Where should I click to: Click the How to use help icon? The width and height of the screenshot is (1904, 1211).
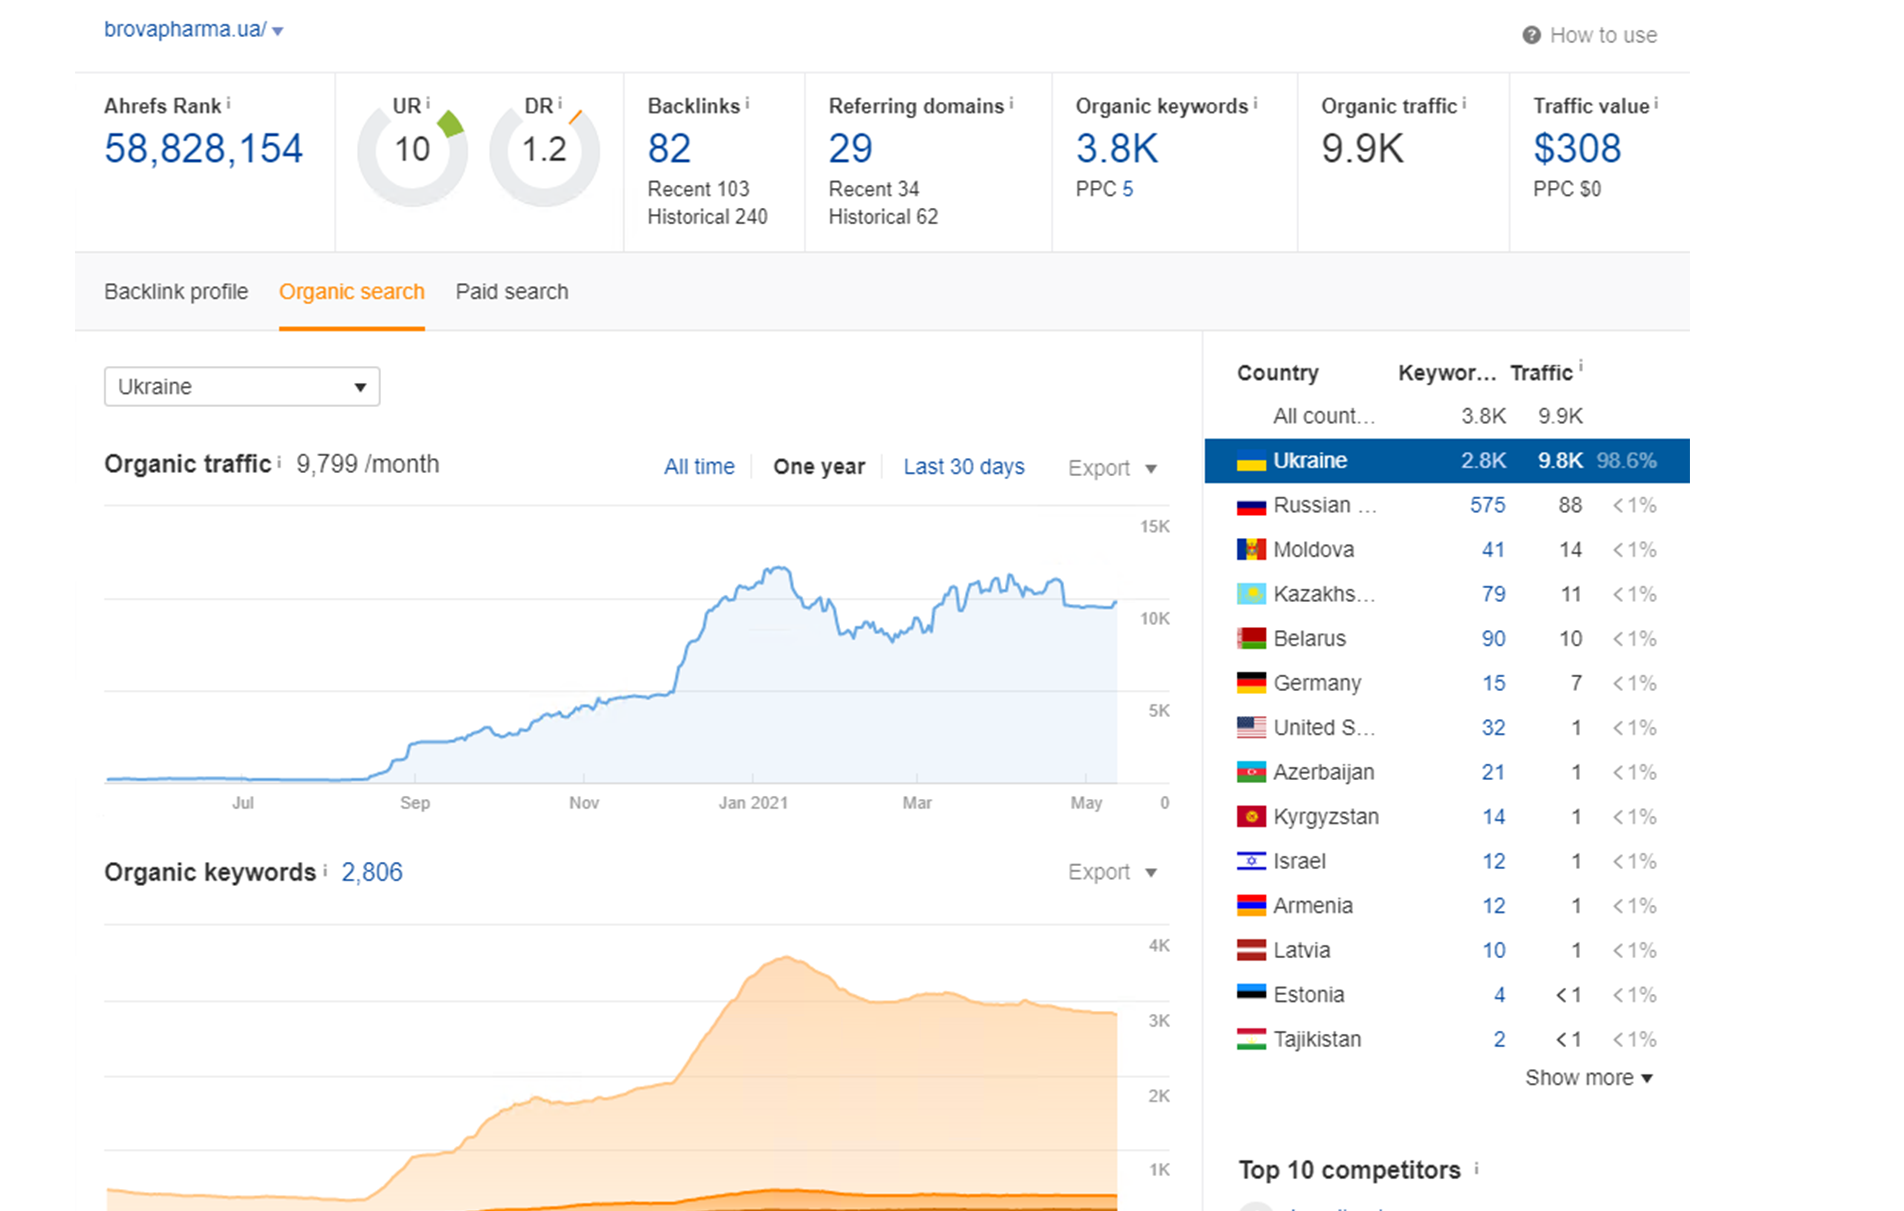point(1531,35)
